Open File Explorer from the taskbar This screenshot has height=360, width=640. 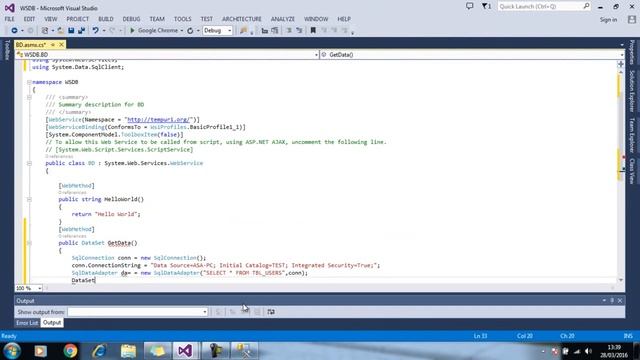128,351
